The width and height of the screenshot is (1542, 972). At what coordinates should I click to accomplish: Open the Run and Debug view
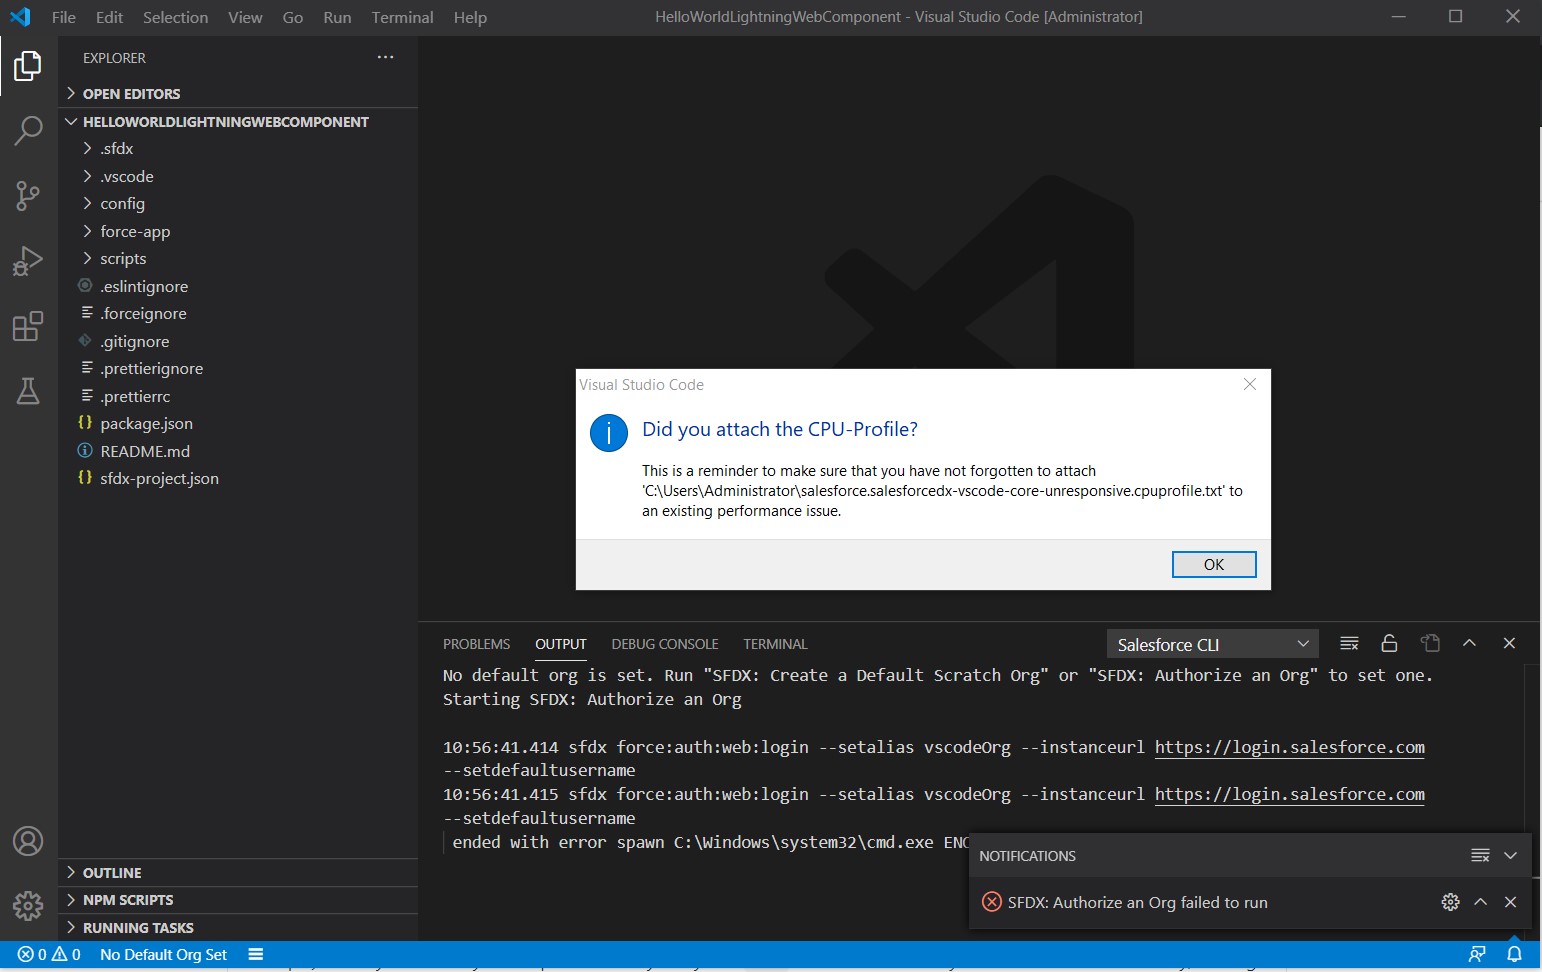point(27,261)
